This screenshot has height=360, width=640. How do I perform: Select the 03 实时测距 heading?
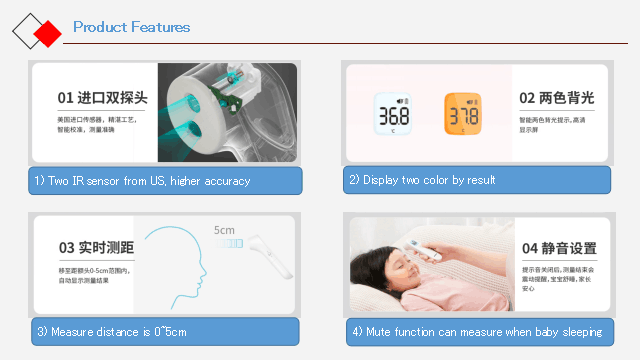tap(96, 248)
